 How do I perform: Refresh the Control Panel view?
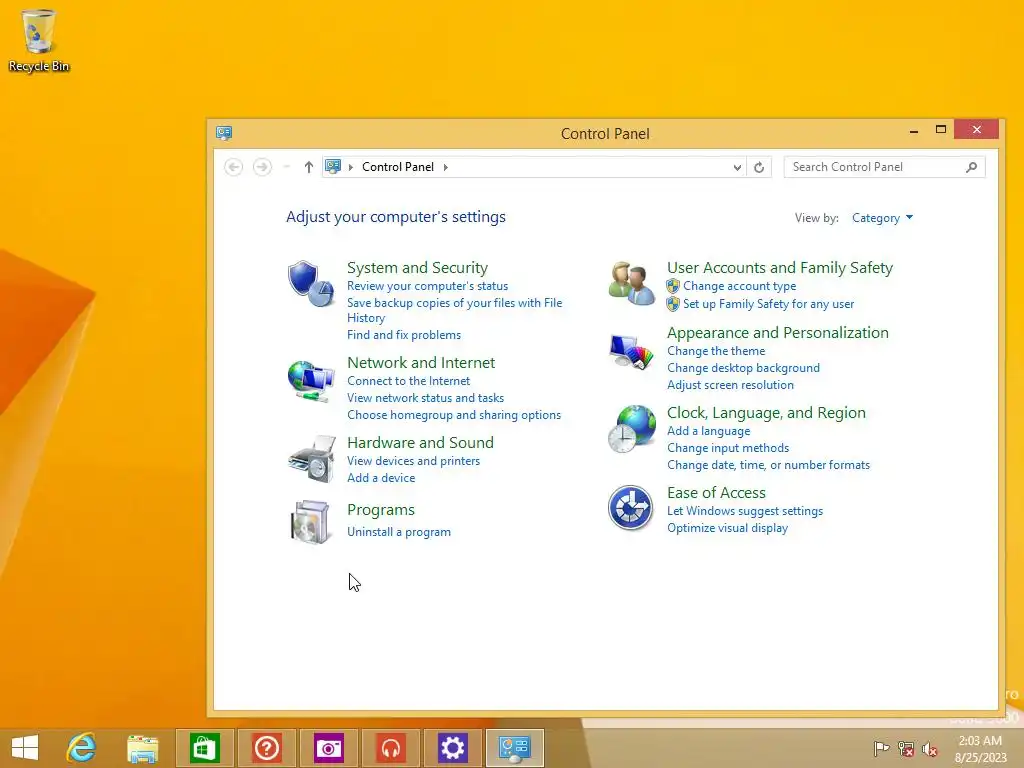(759, 167)
